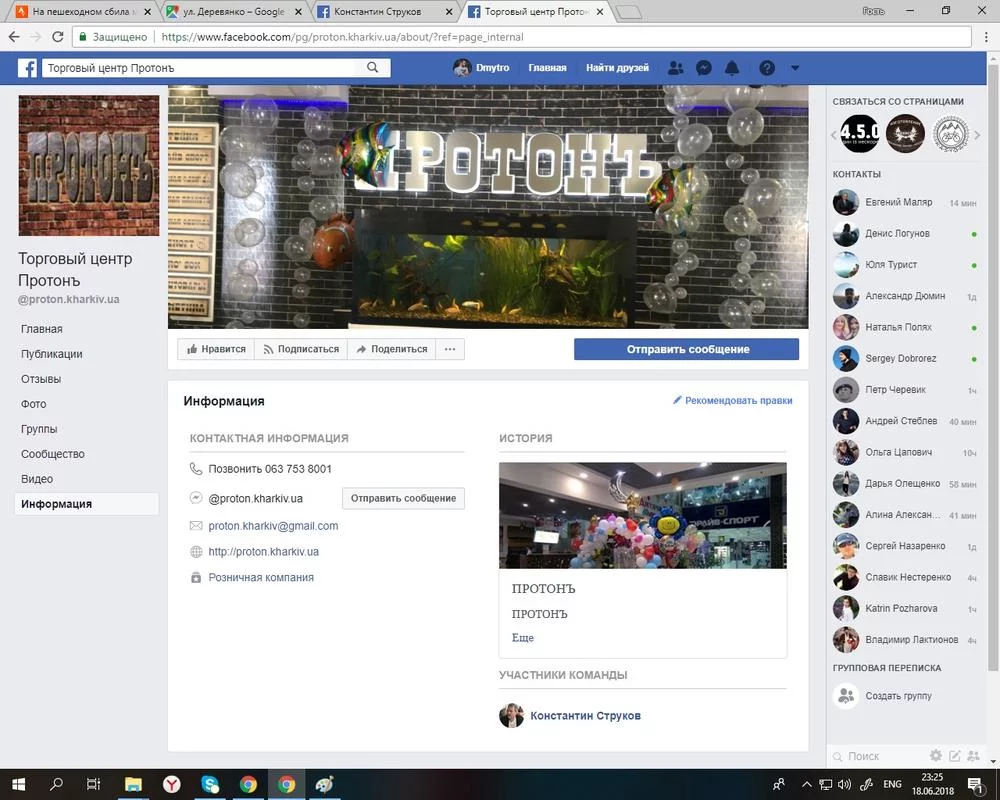
Task: Open the 4.5.0 page icon
Action: point(860,134)
